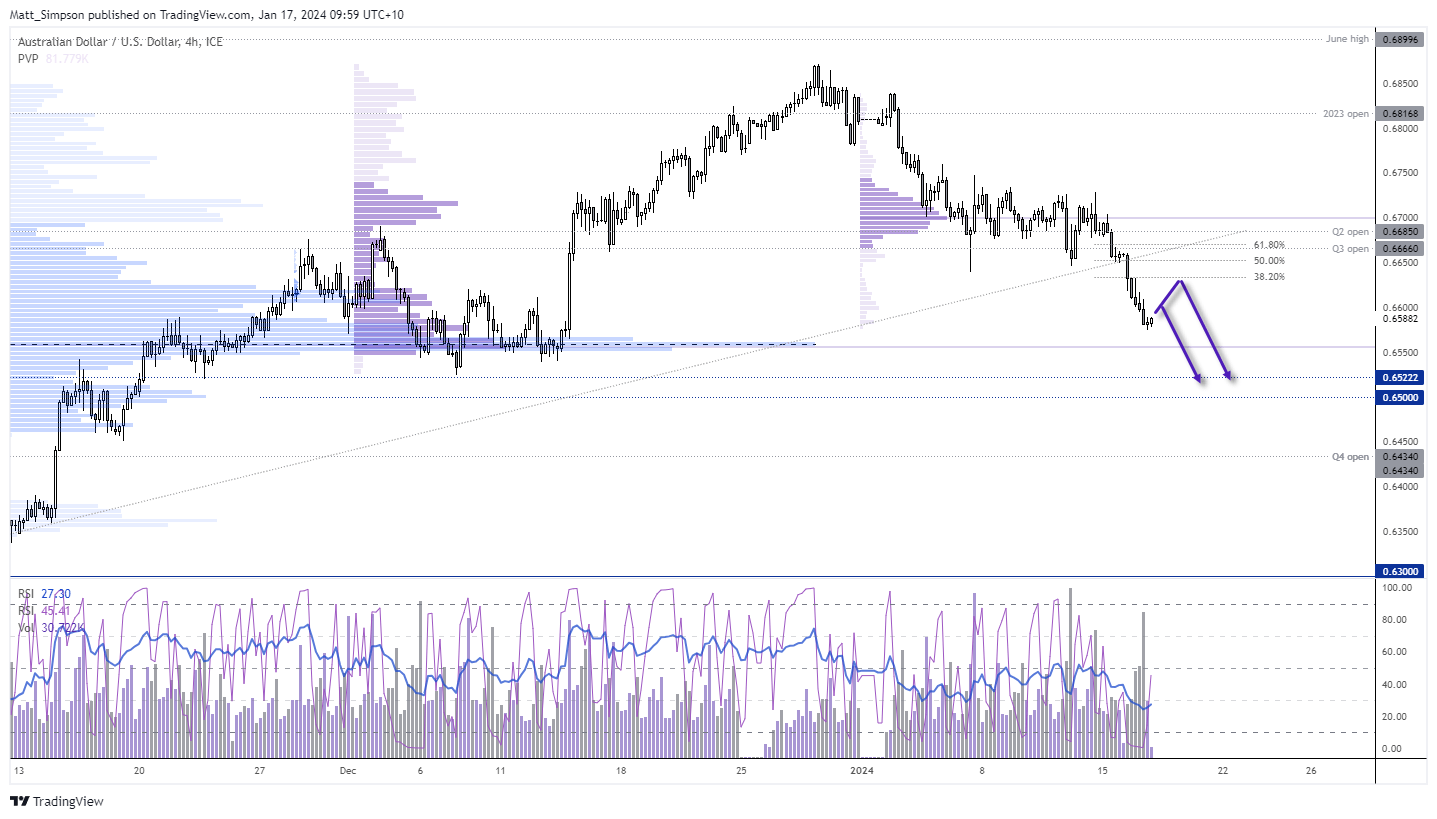Select the Australian Dollar / U.S. Dollar symbol title
Viewport: 1437px width, 819px height.
(x=121, y=41)
